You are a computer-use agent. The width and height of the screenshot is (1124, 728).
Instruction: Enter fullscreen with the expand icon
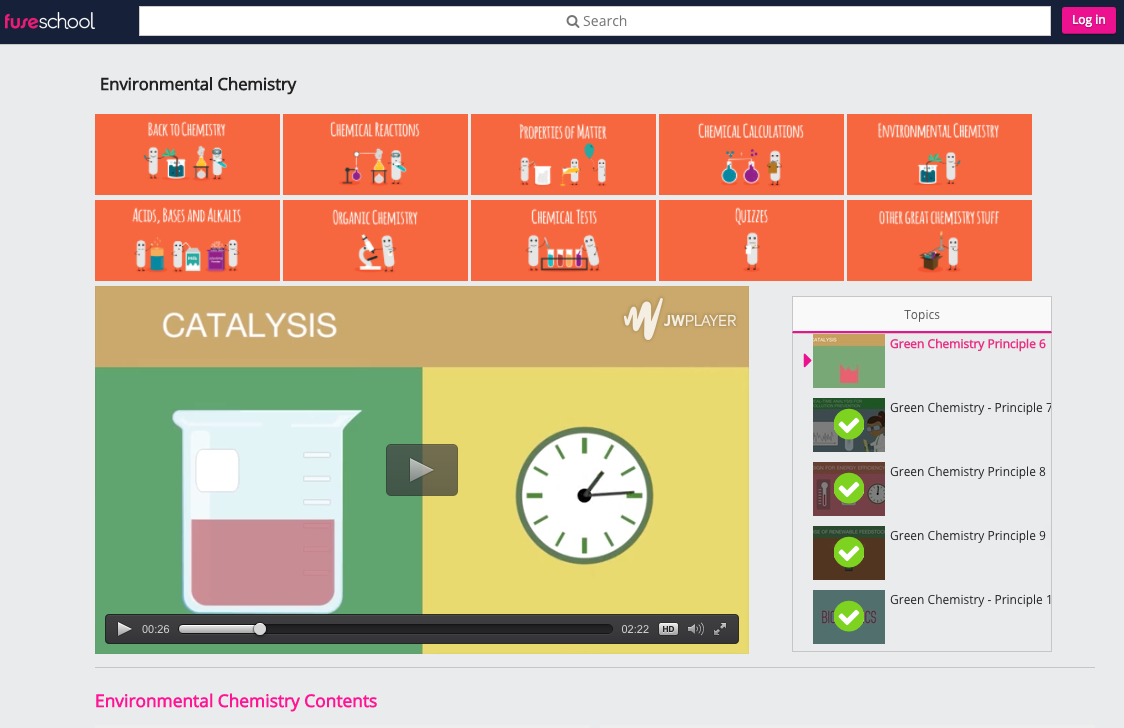(720, 628)
